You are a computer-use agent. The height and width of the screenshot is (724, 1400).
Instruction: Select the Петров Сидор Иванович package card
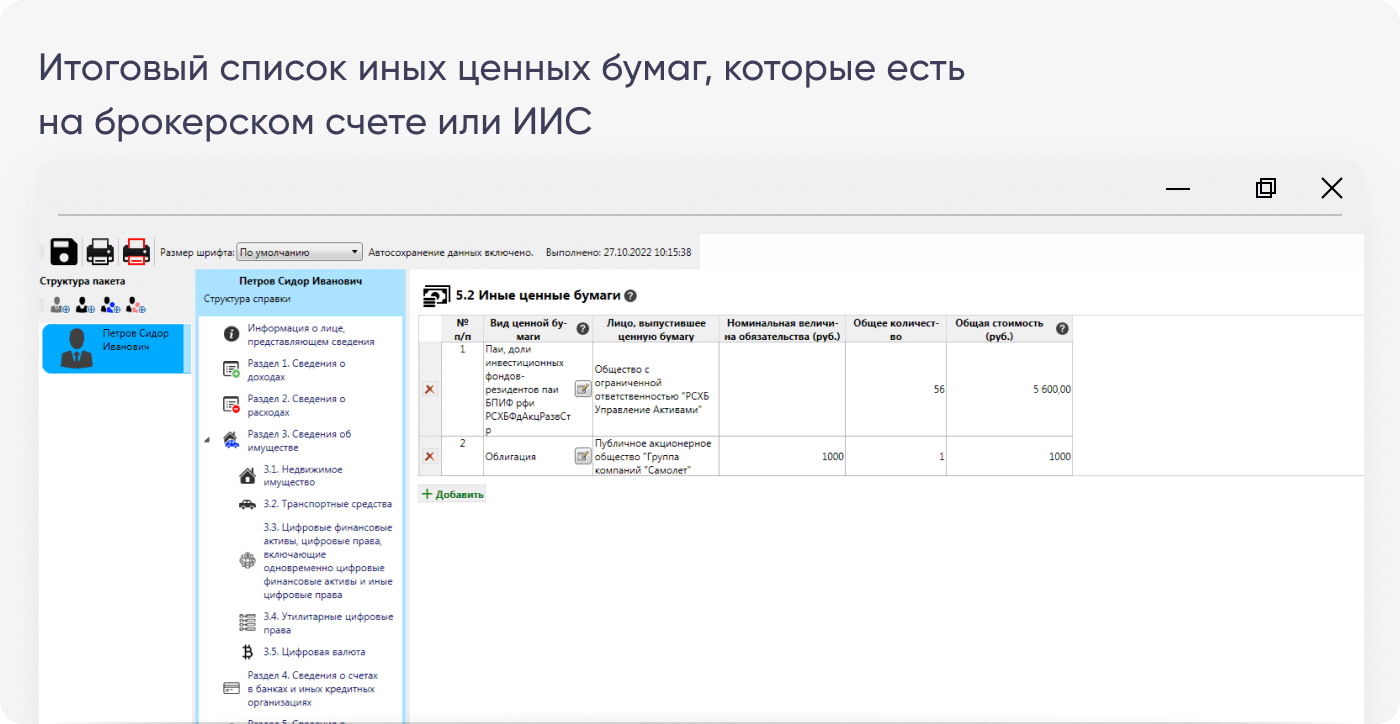[x=115, y=348]
